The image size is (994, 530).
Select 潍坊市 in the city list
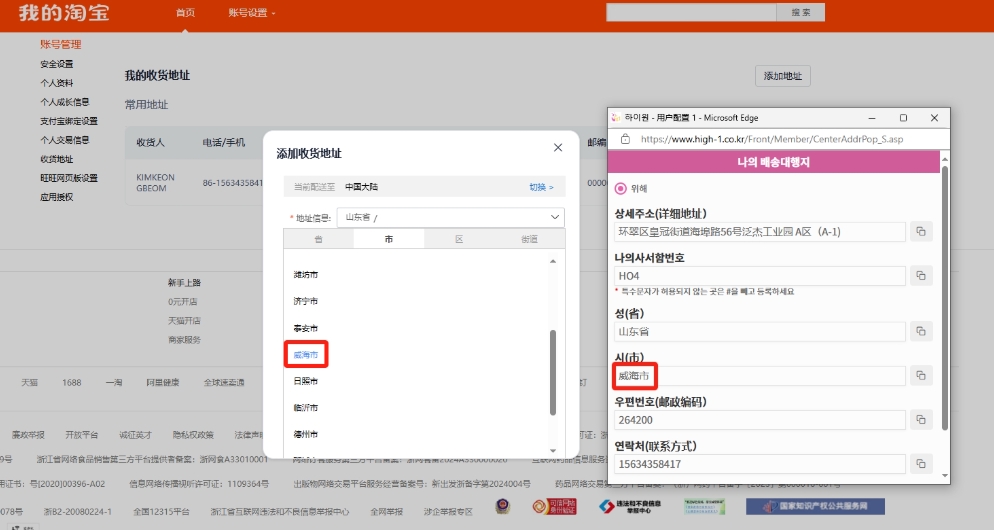tap(306, 275)
